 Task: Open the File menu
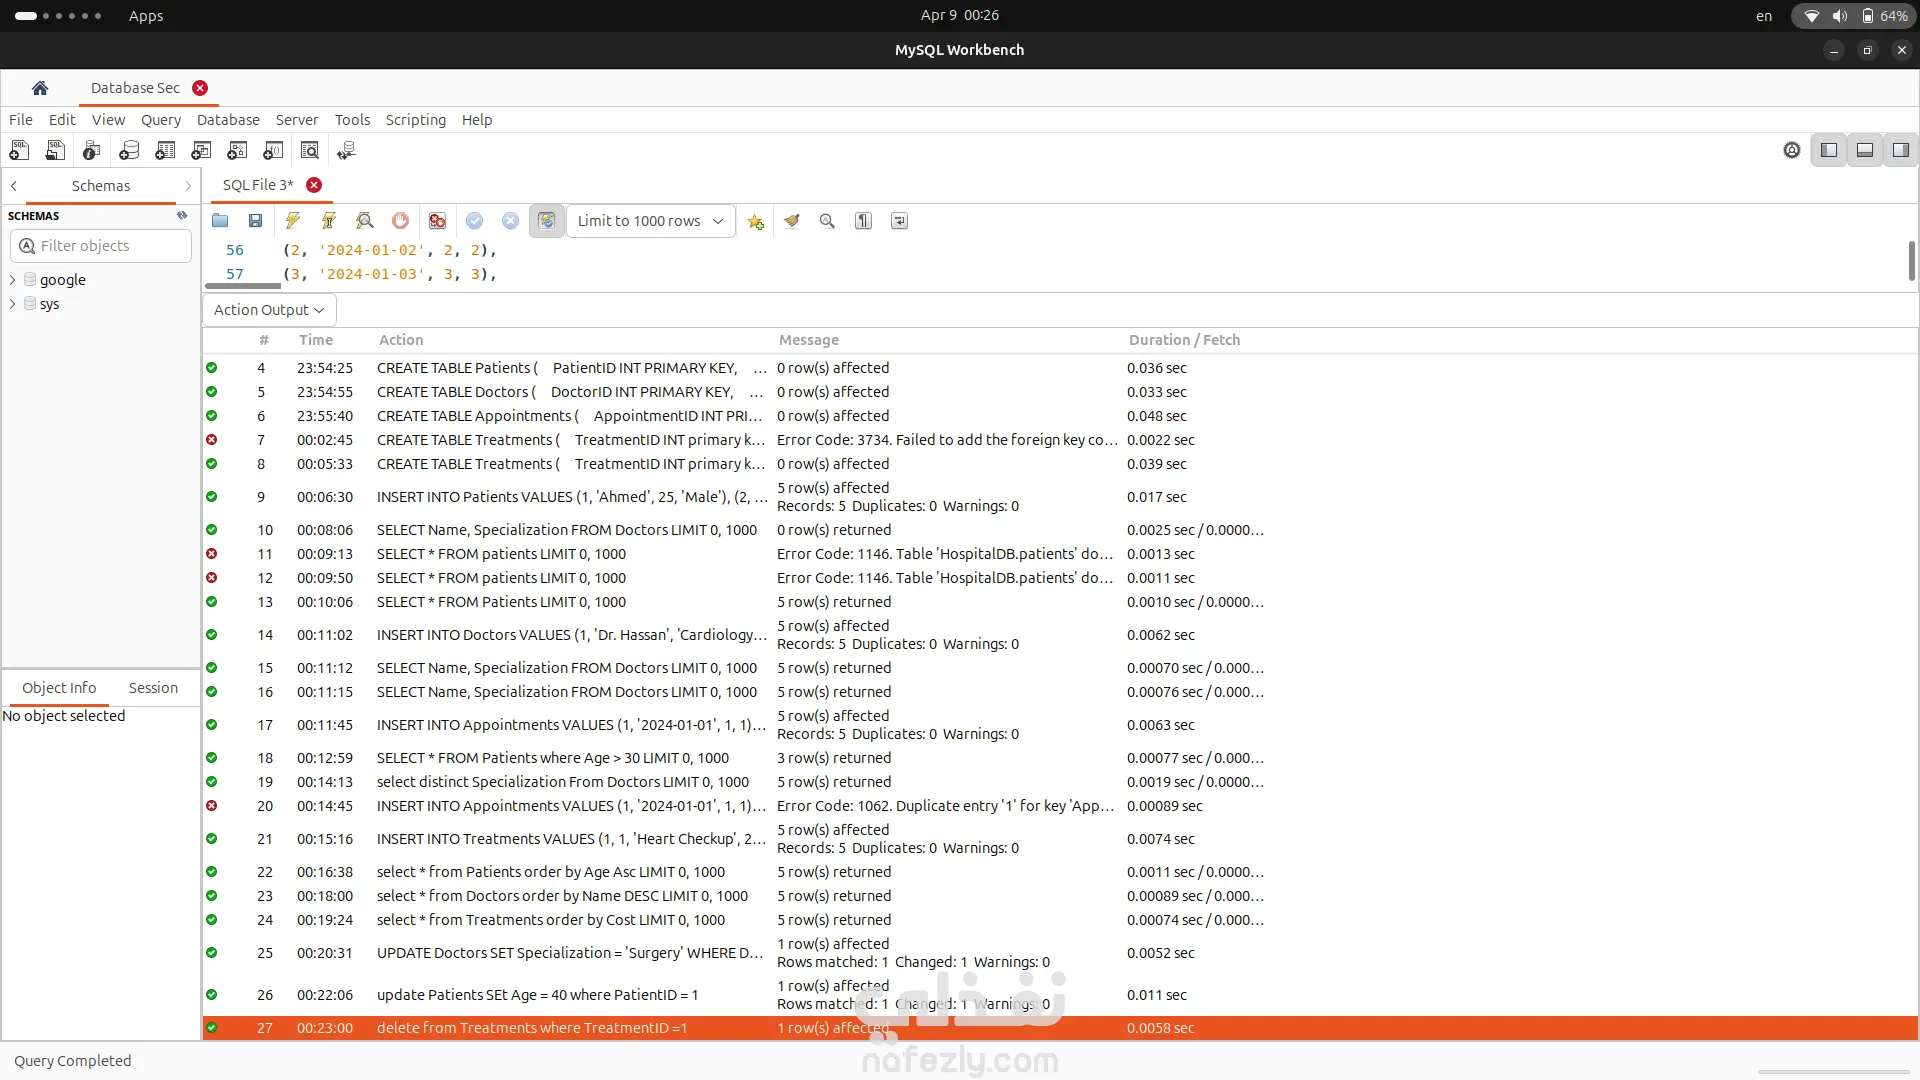21,120
